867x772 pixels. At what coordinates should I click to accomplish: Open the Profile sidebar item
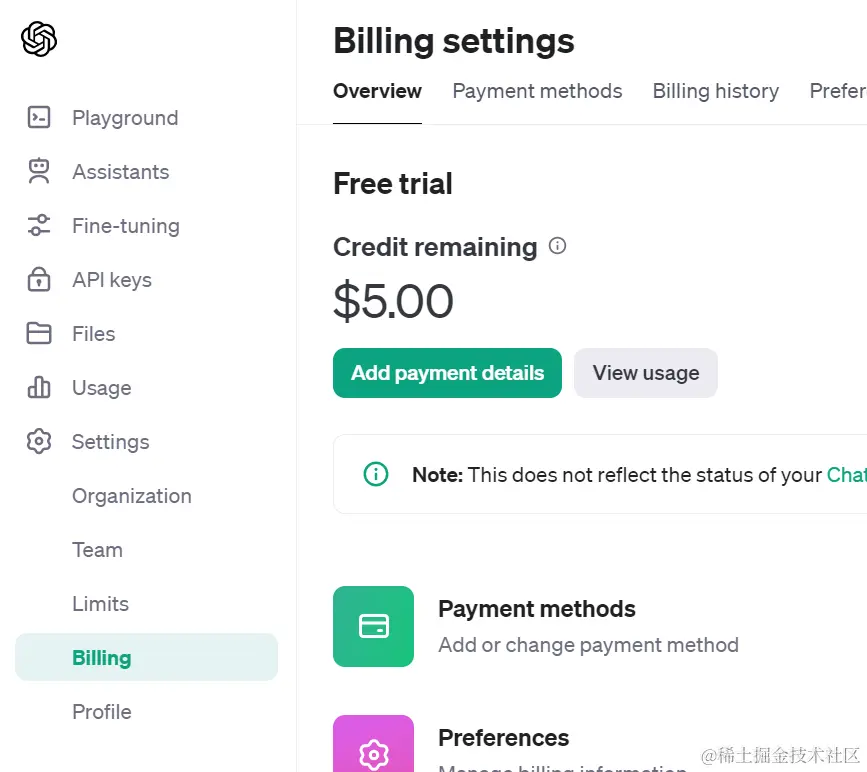click(102, 712)
